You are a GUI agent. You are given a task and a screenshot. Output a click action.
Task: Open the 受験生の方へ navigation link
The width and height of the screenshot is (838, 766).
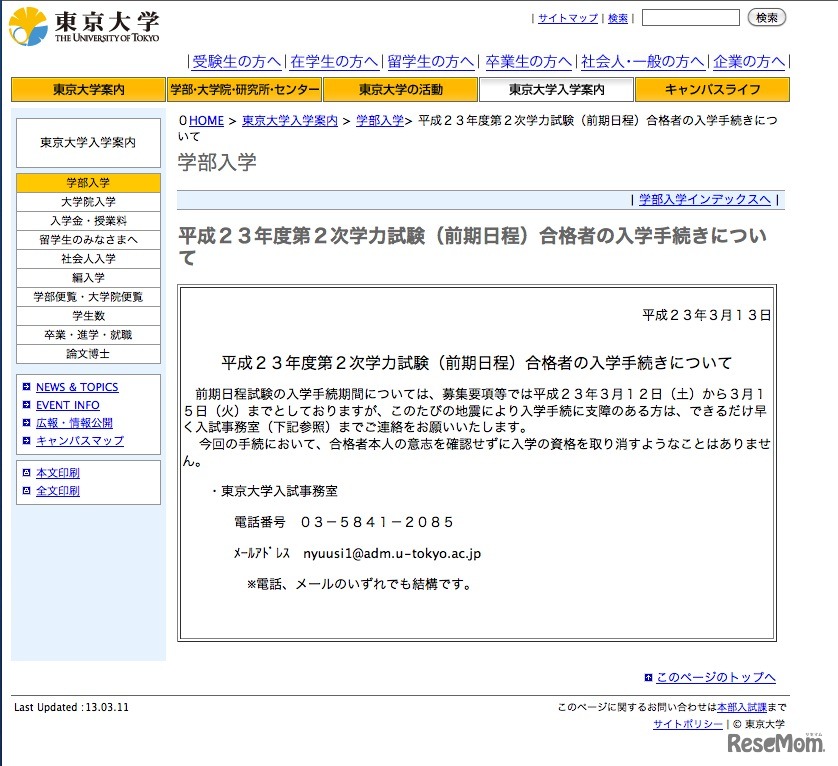coord(235,60)
